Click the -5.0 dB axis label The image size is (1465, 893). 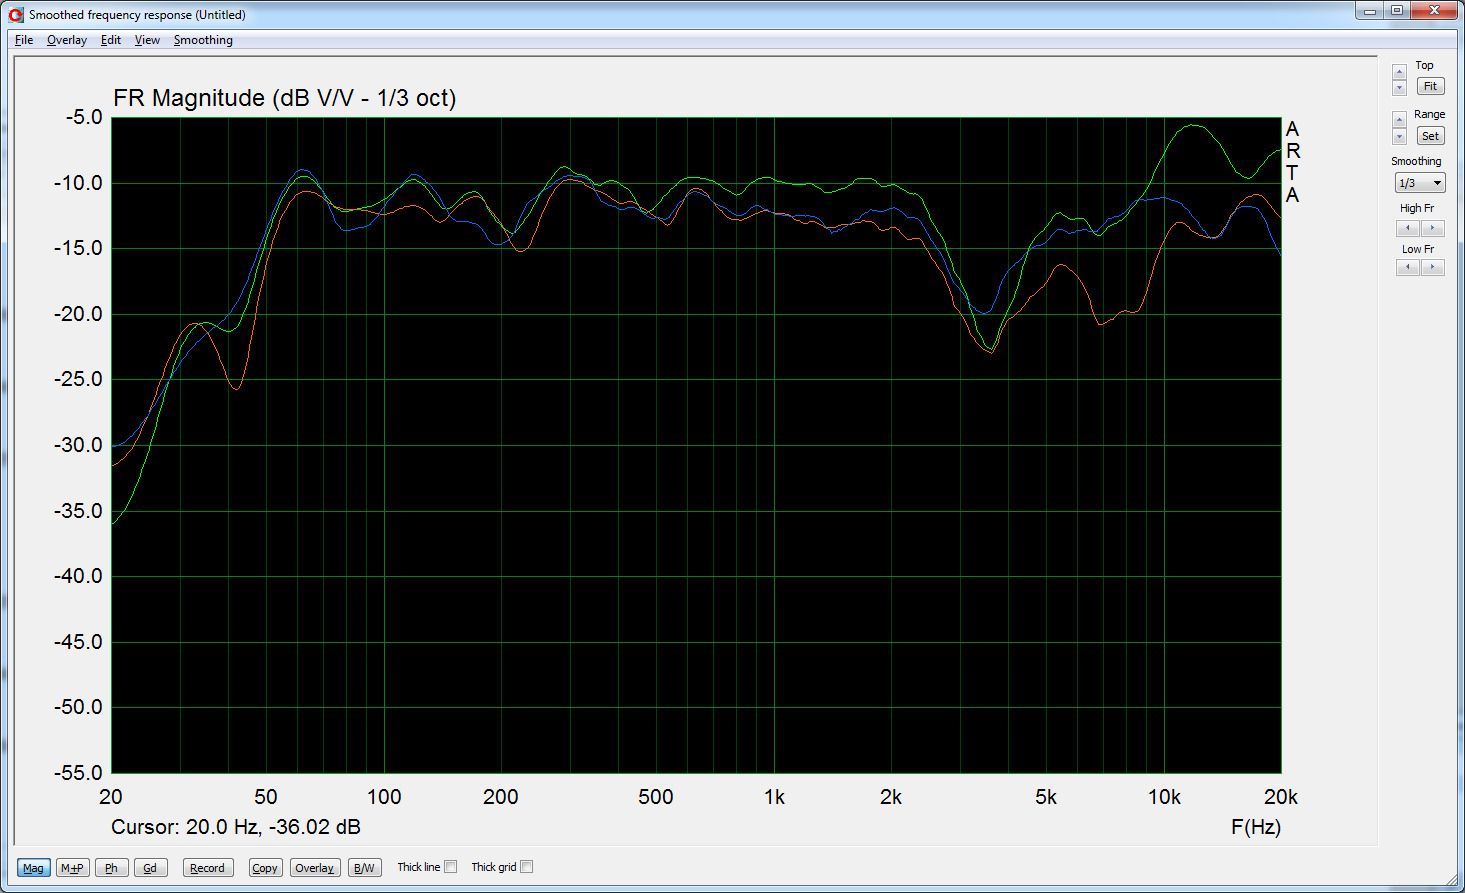coord(84,117)
